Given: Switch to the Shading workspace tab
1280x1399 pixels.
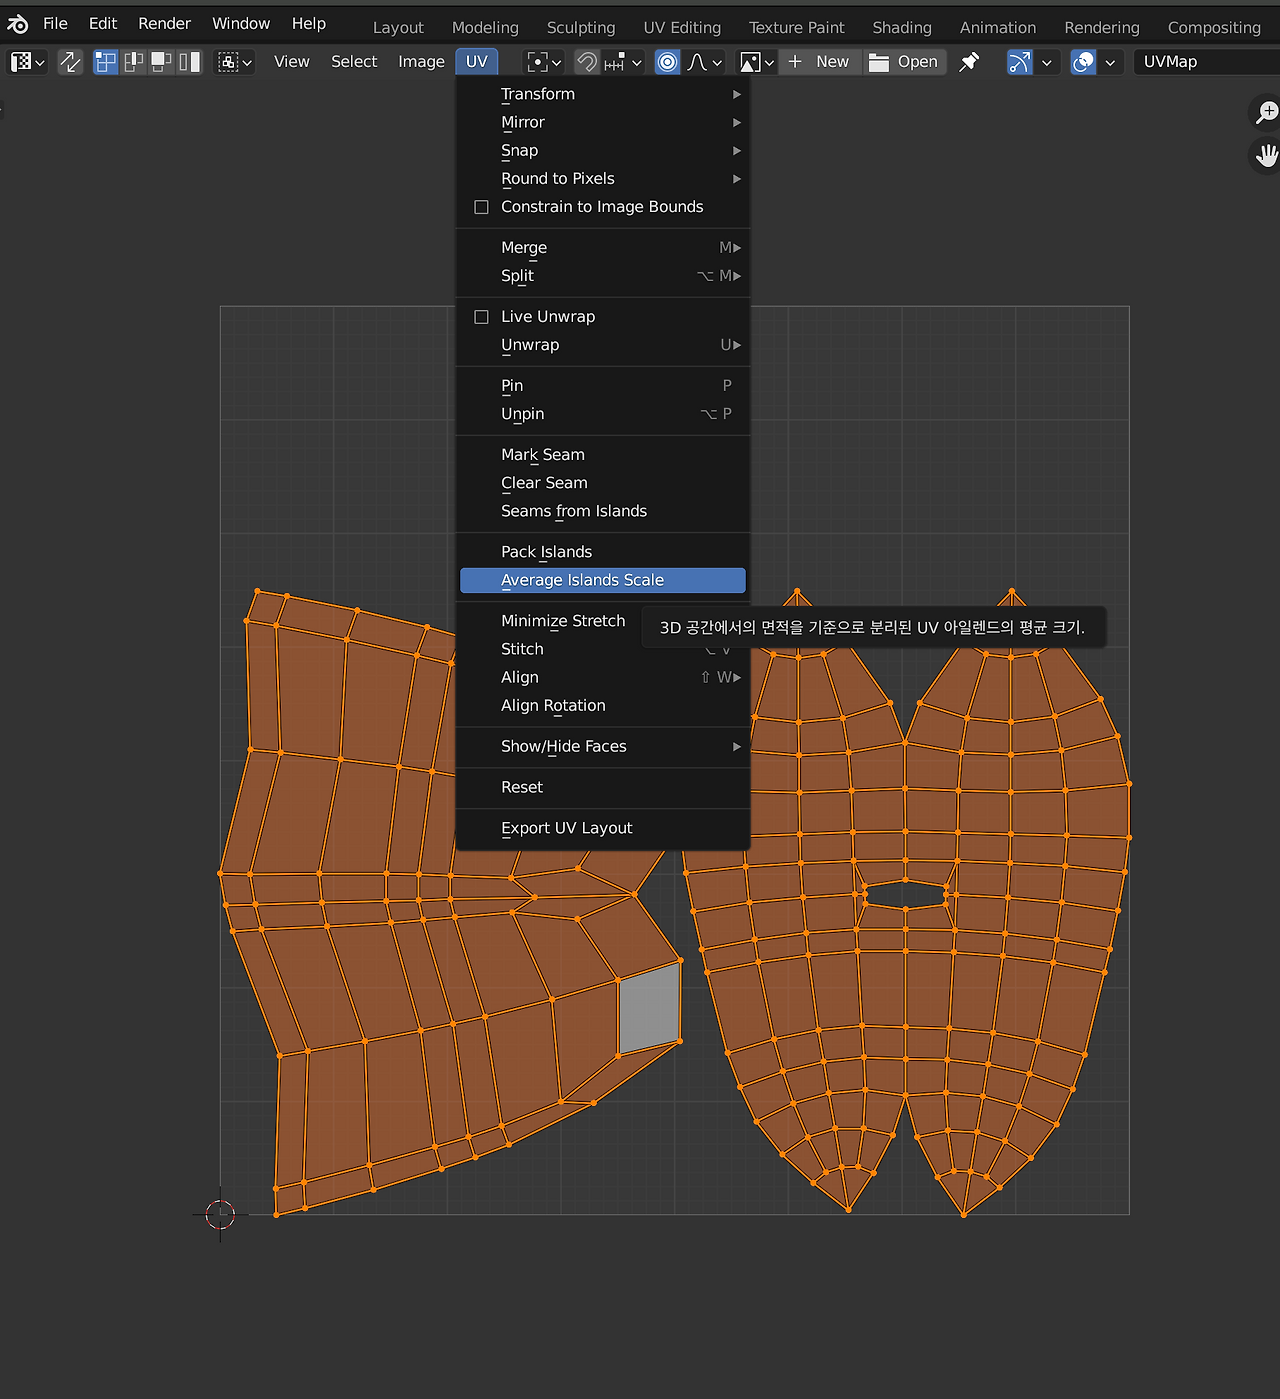Looking at the screenshot, I should [902, 28].
